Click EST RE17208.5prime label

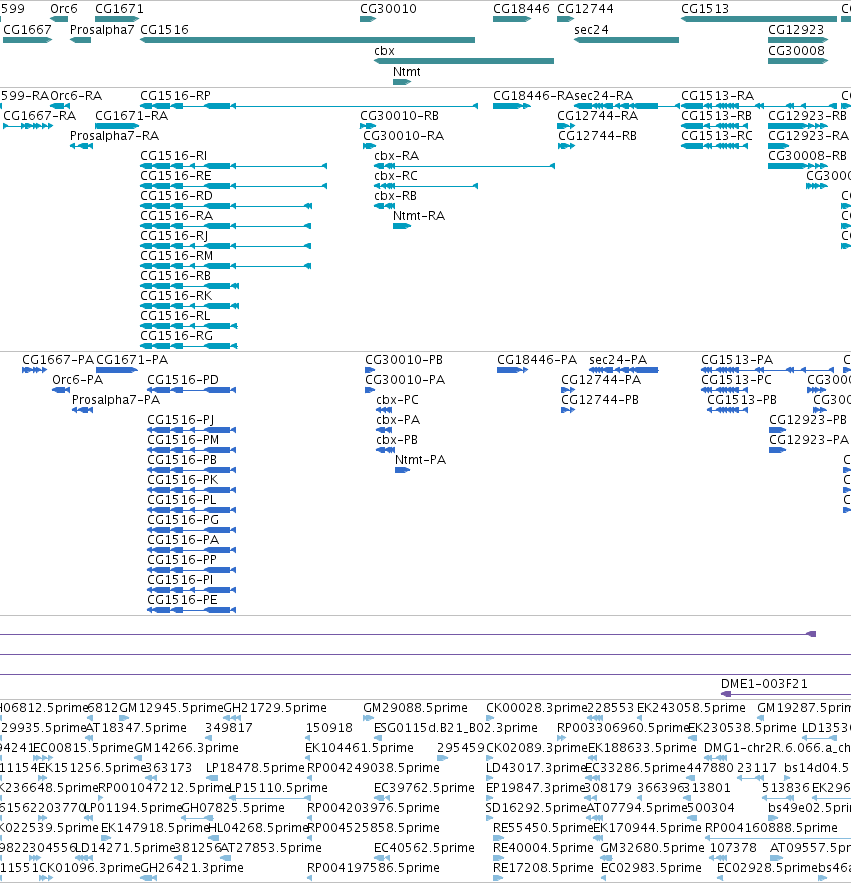(x=543, y=868)
